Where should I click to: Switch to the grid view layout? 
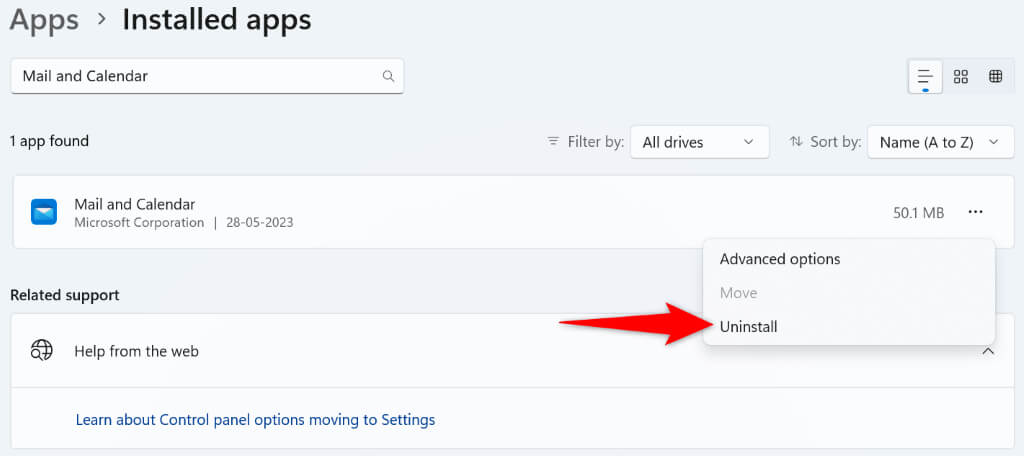click(x=960, y=77)
